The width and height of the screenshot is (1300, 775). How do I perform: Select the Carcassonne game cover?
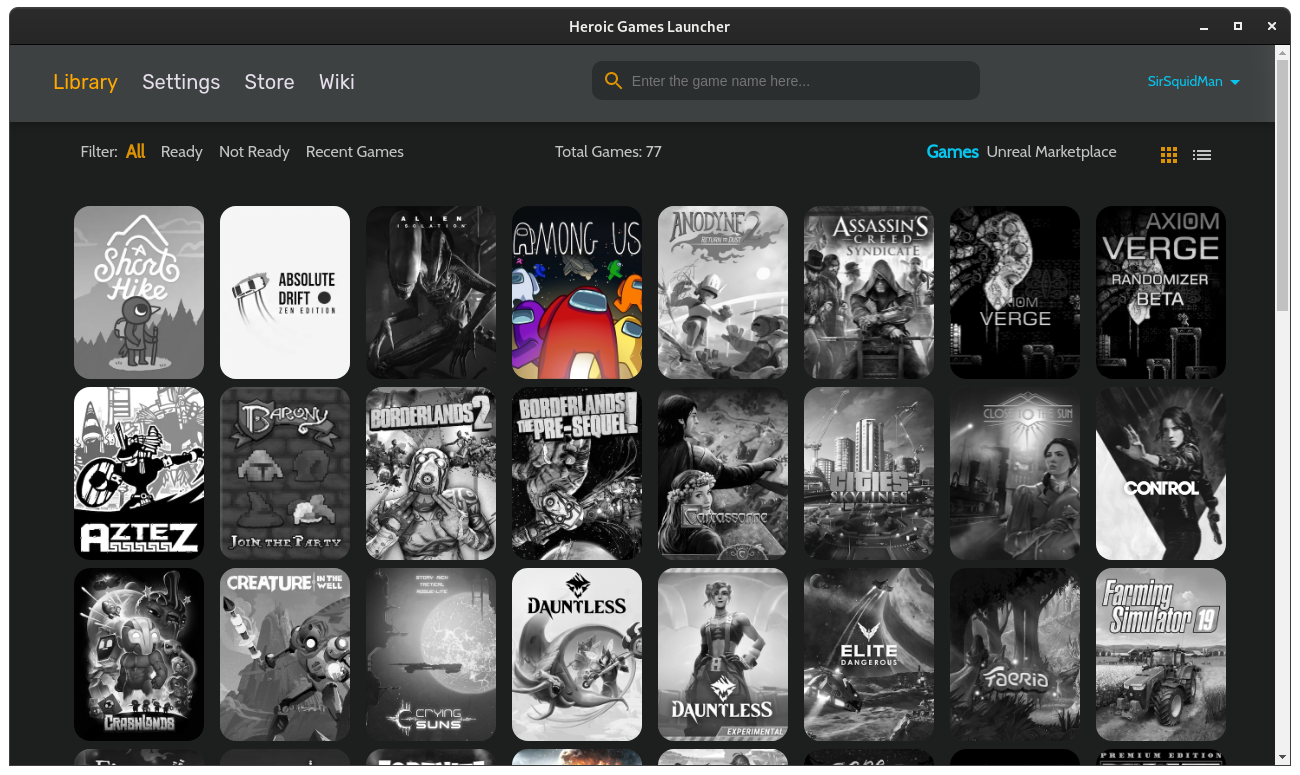point(723,473)
